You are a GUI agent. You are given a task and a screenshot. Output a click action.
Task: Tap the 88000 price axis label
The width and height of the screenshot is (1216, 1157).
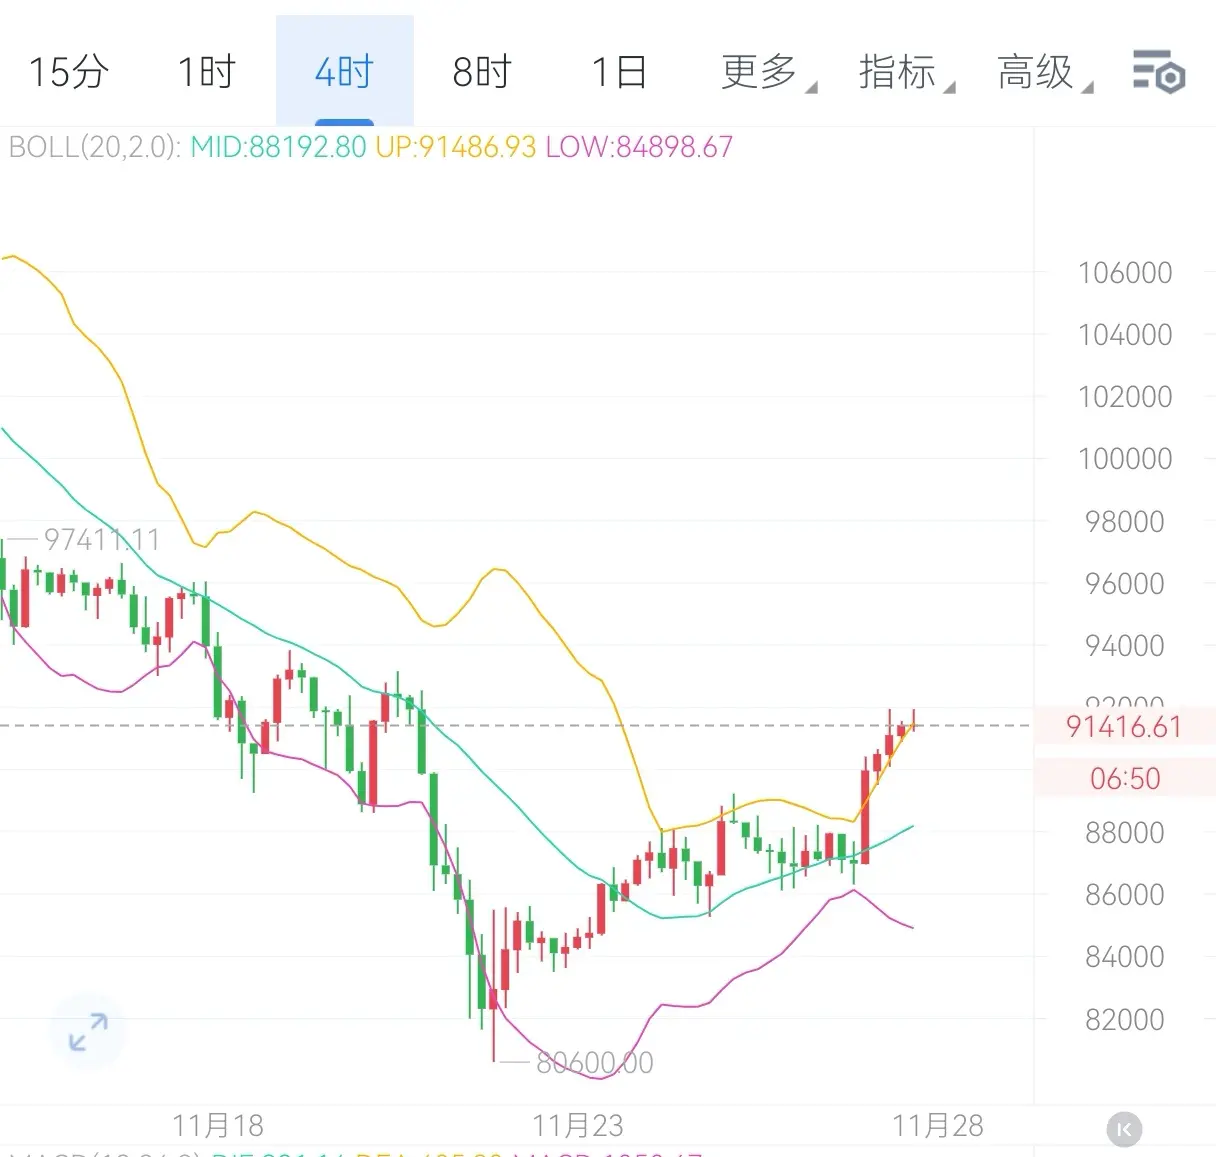point(1125,833)
